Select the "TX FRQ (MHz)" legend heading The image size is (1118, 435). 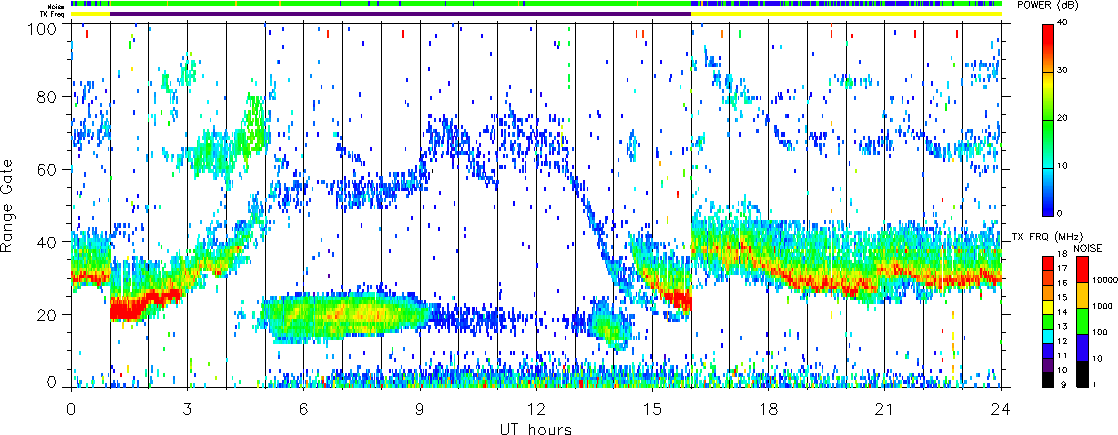pyautogui.click(x=1047, y=237)
